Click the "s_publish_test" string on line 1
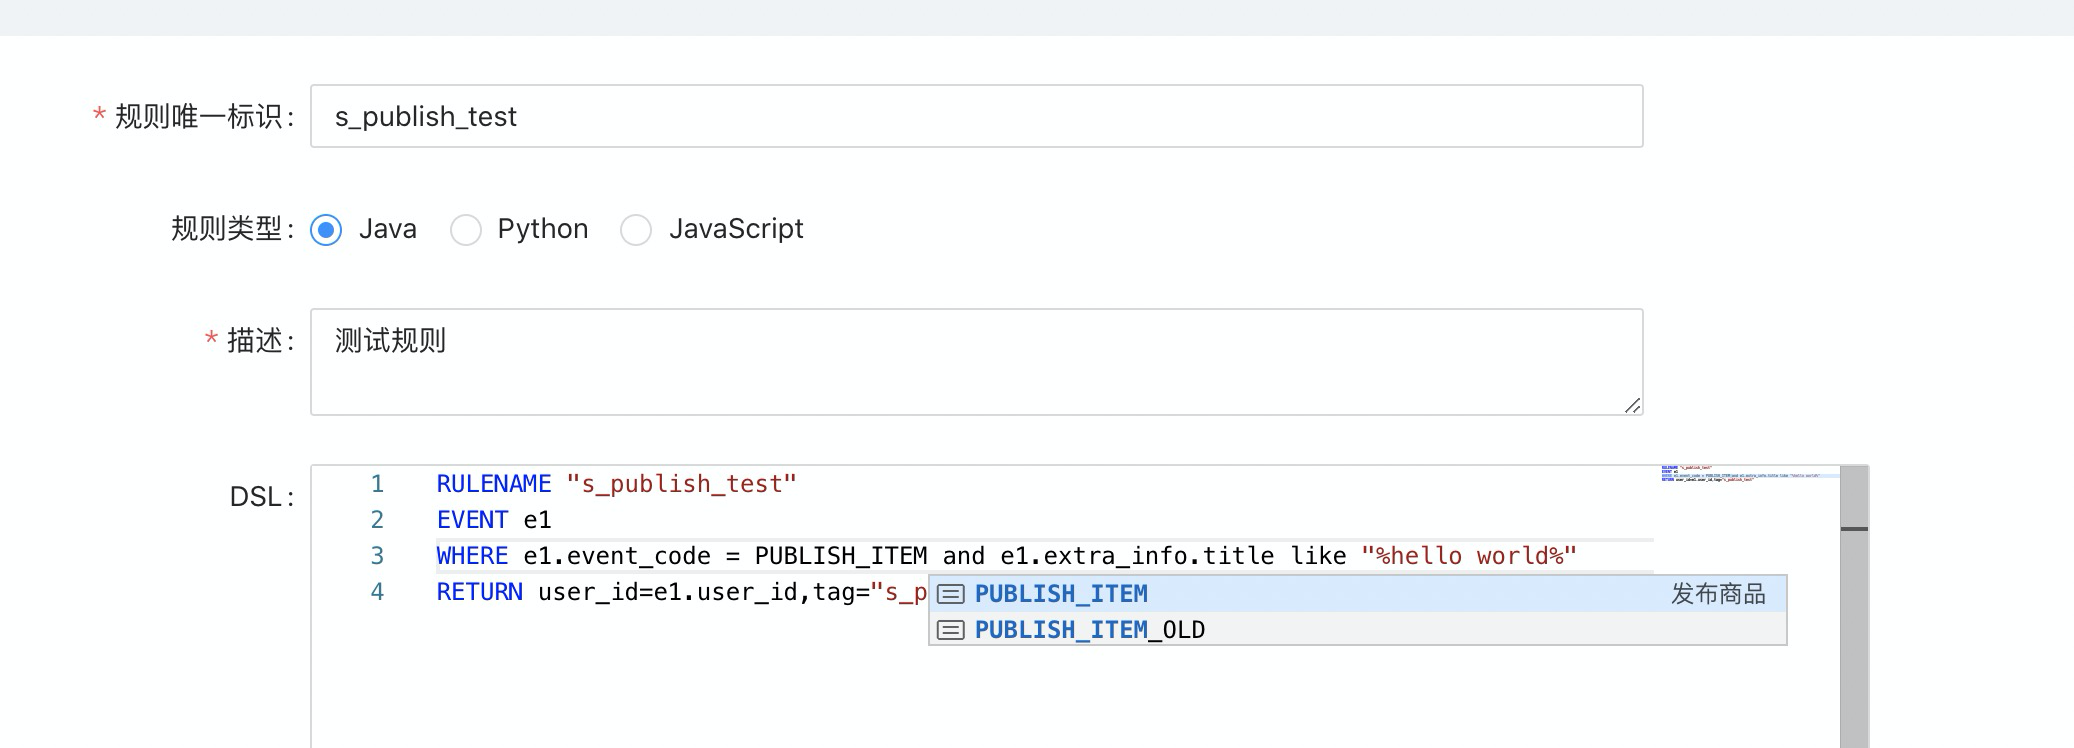This screenshot has width=2074, height=748. tap(682, 484)
